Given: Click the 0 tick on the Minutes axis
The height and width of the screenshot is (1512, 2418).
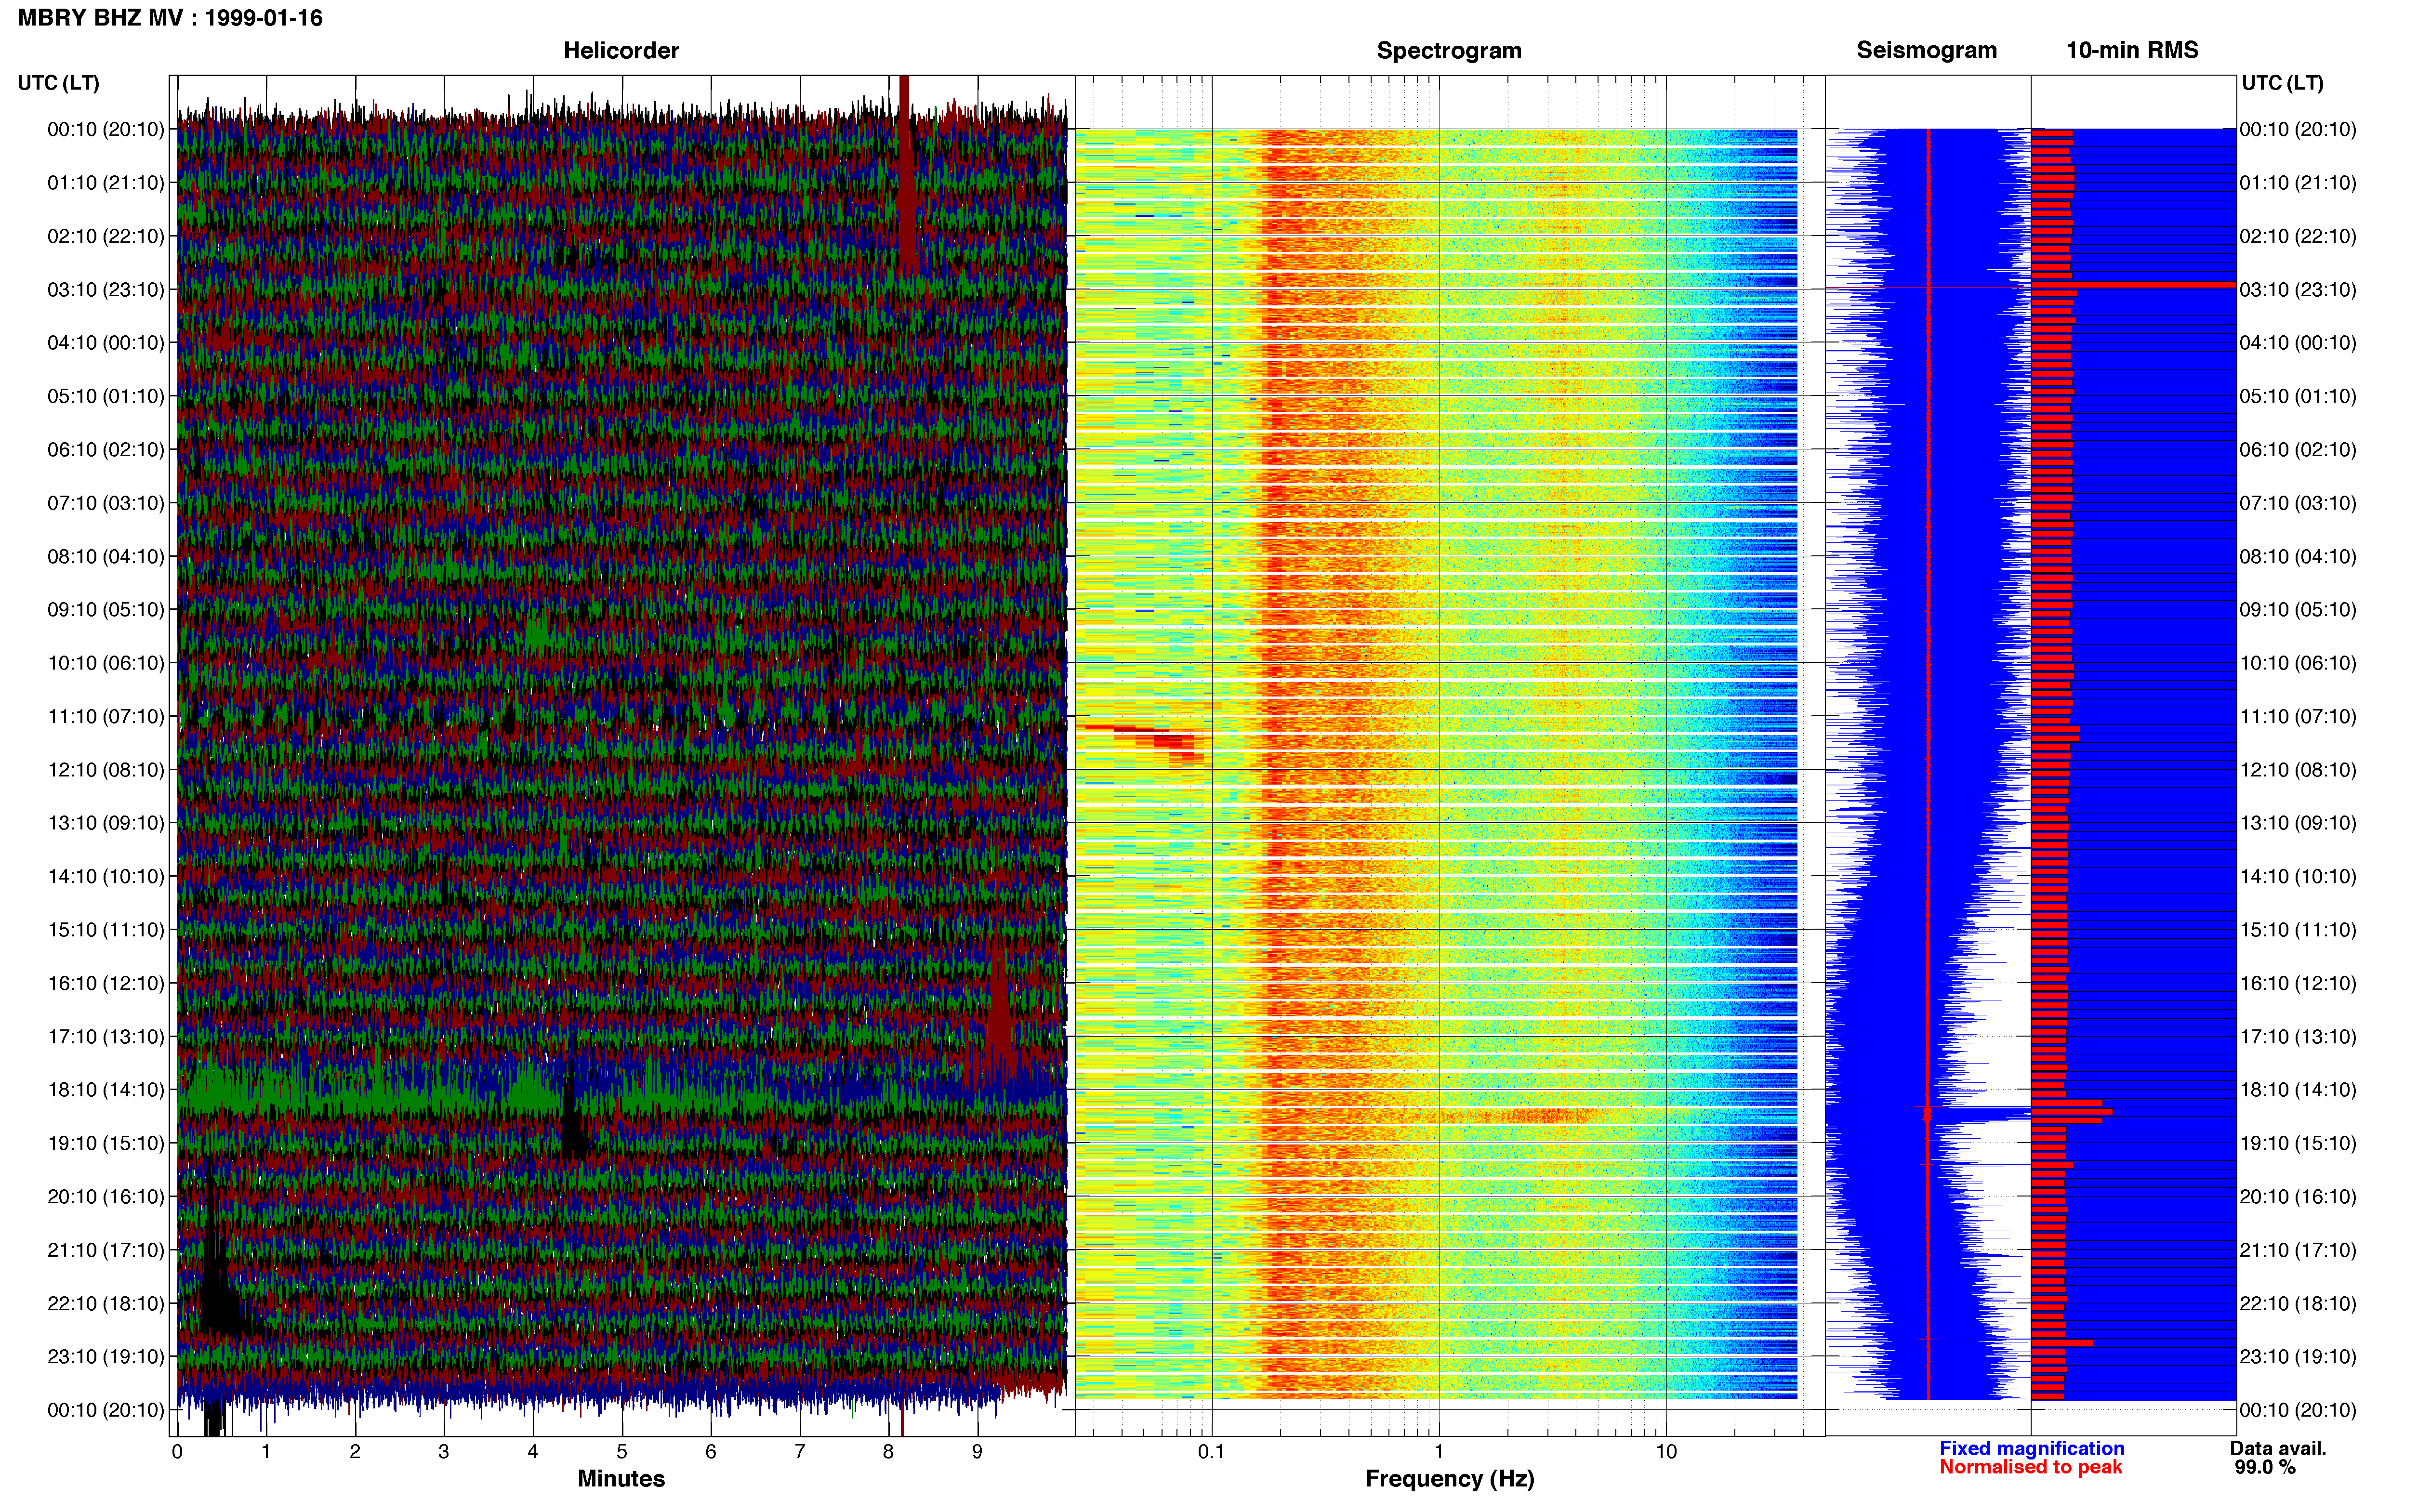Looking at the screenshot, I should pos(177,1452).
